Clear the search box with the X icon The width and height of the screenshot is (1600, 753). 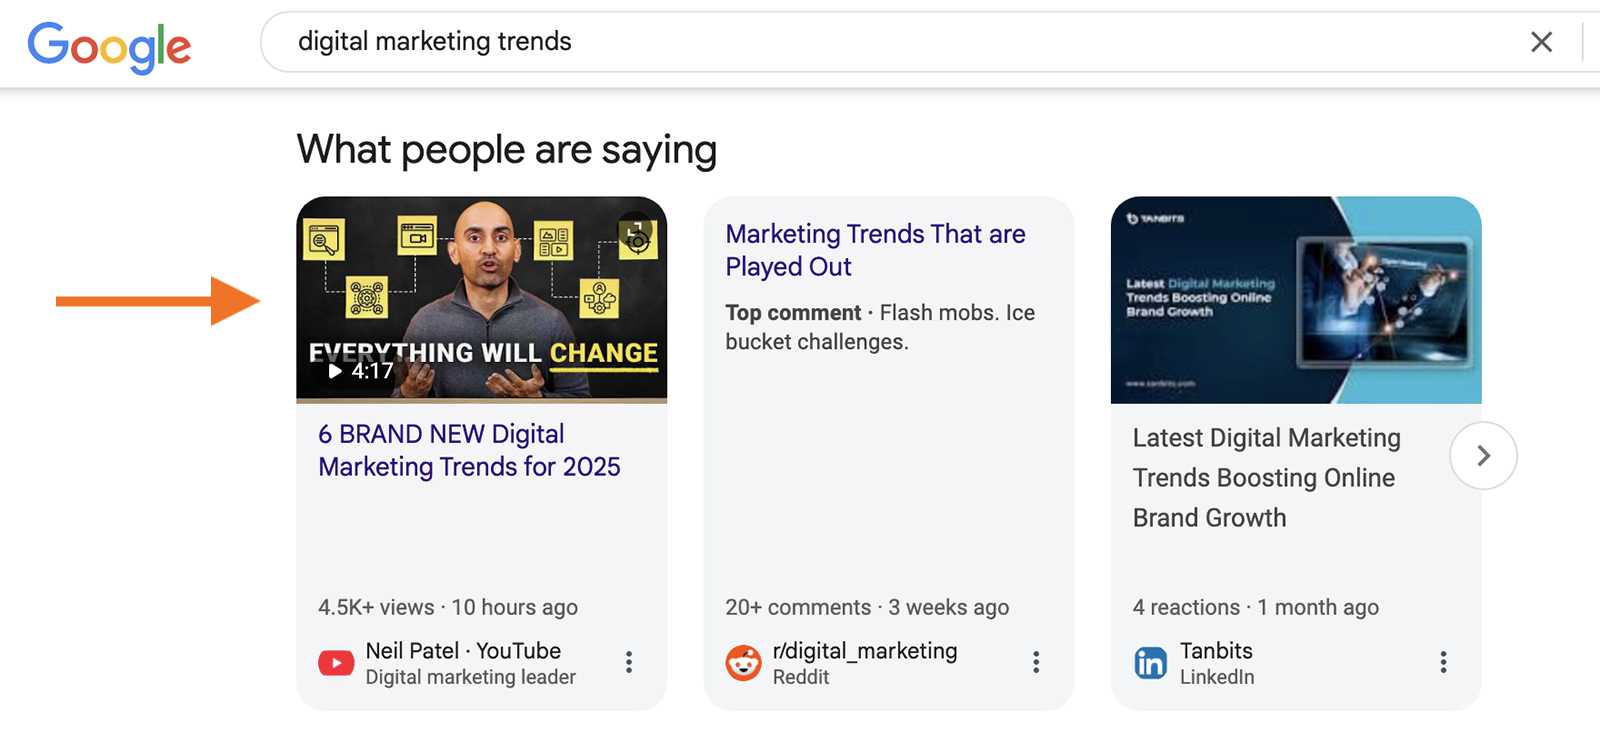1541,42
